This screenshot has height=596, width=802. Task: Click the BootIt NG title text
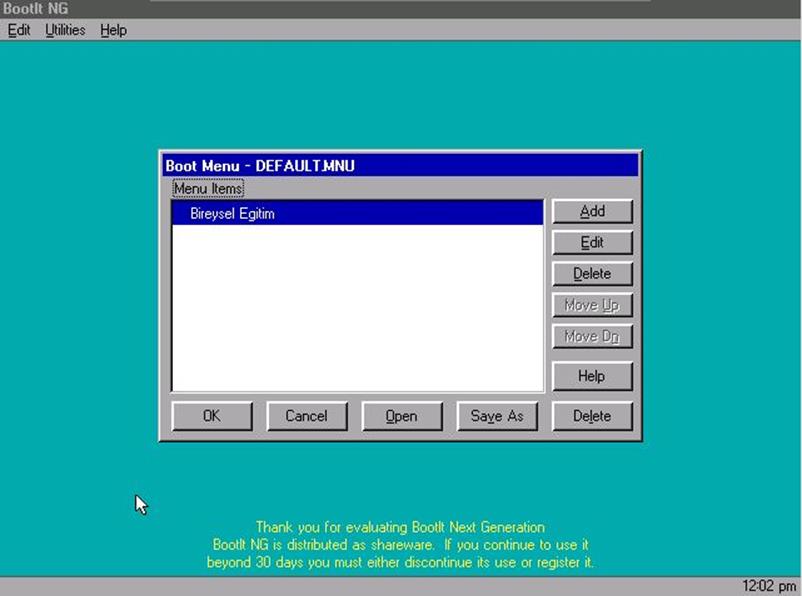pyautogui.click(x=35, y=8)
